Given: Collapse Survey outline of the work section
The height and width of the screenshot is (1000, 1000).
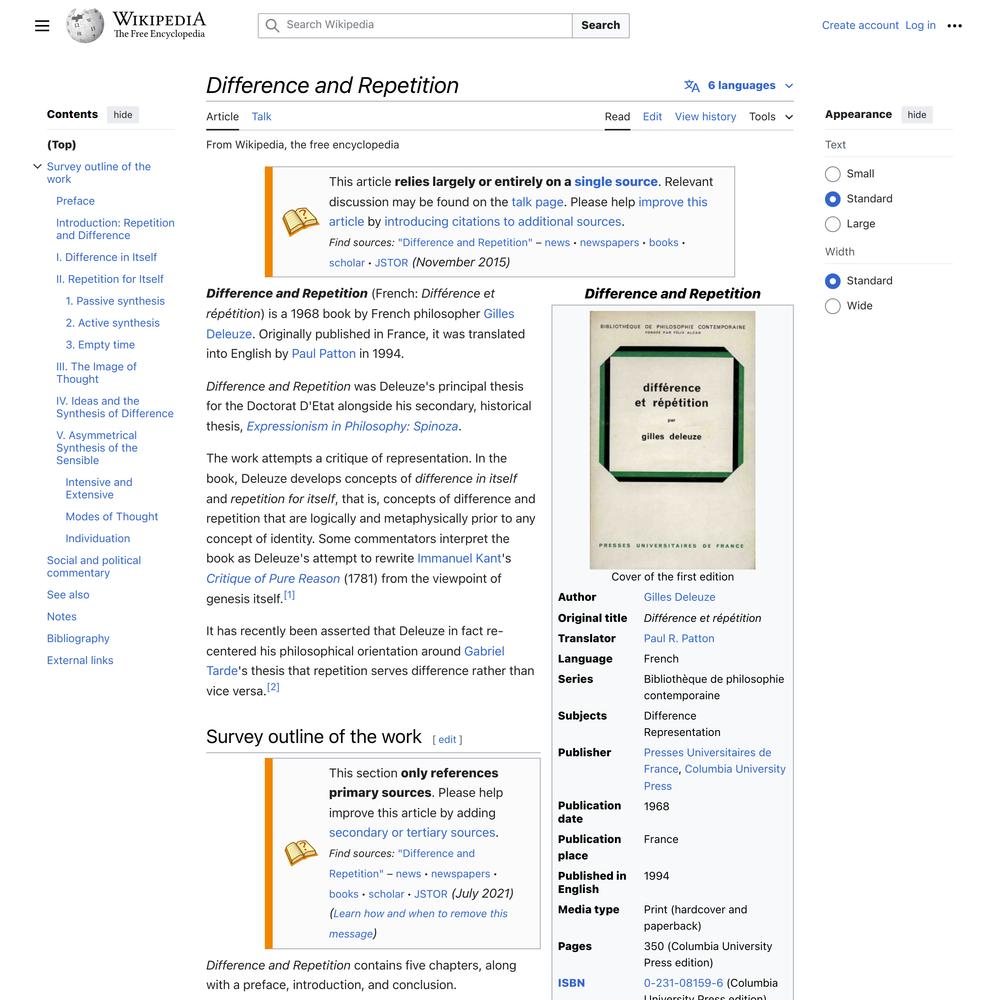Looking at the screenshot, I should [x=38, y=166].
